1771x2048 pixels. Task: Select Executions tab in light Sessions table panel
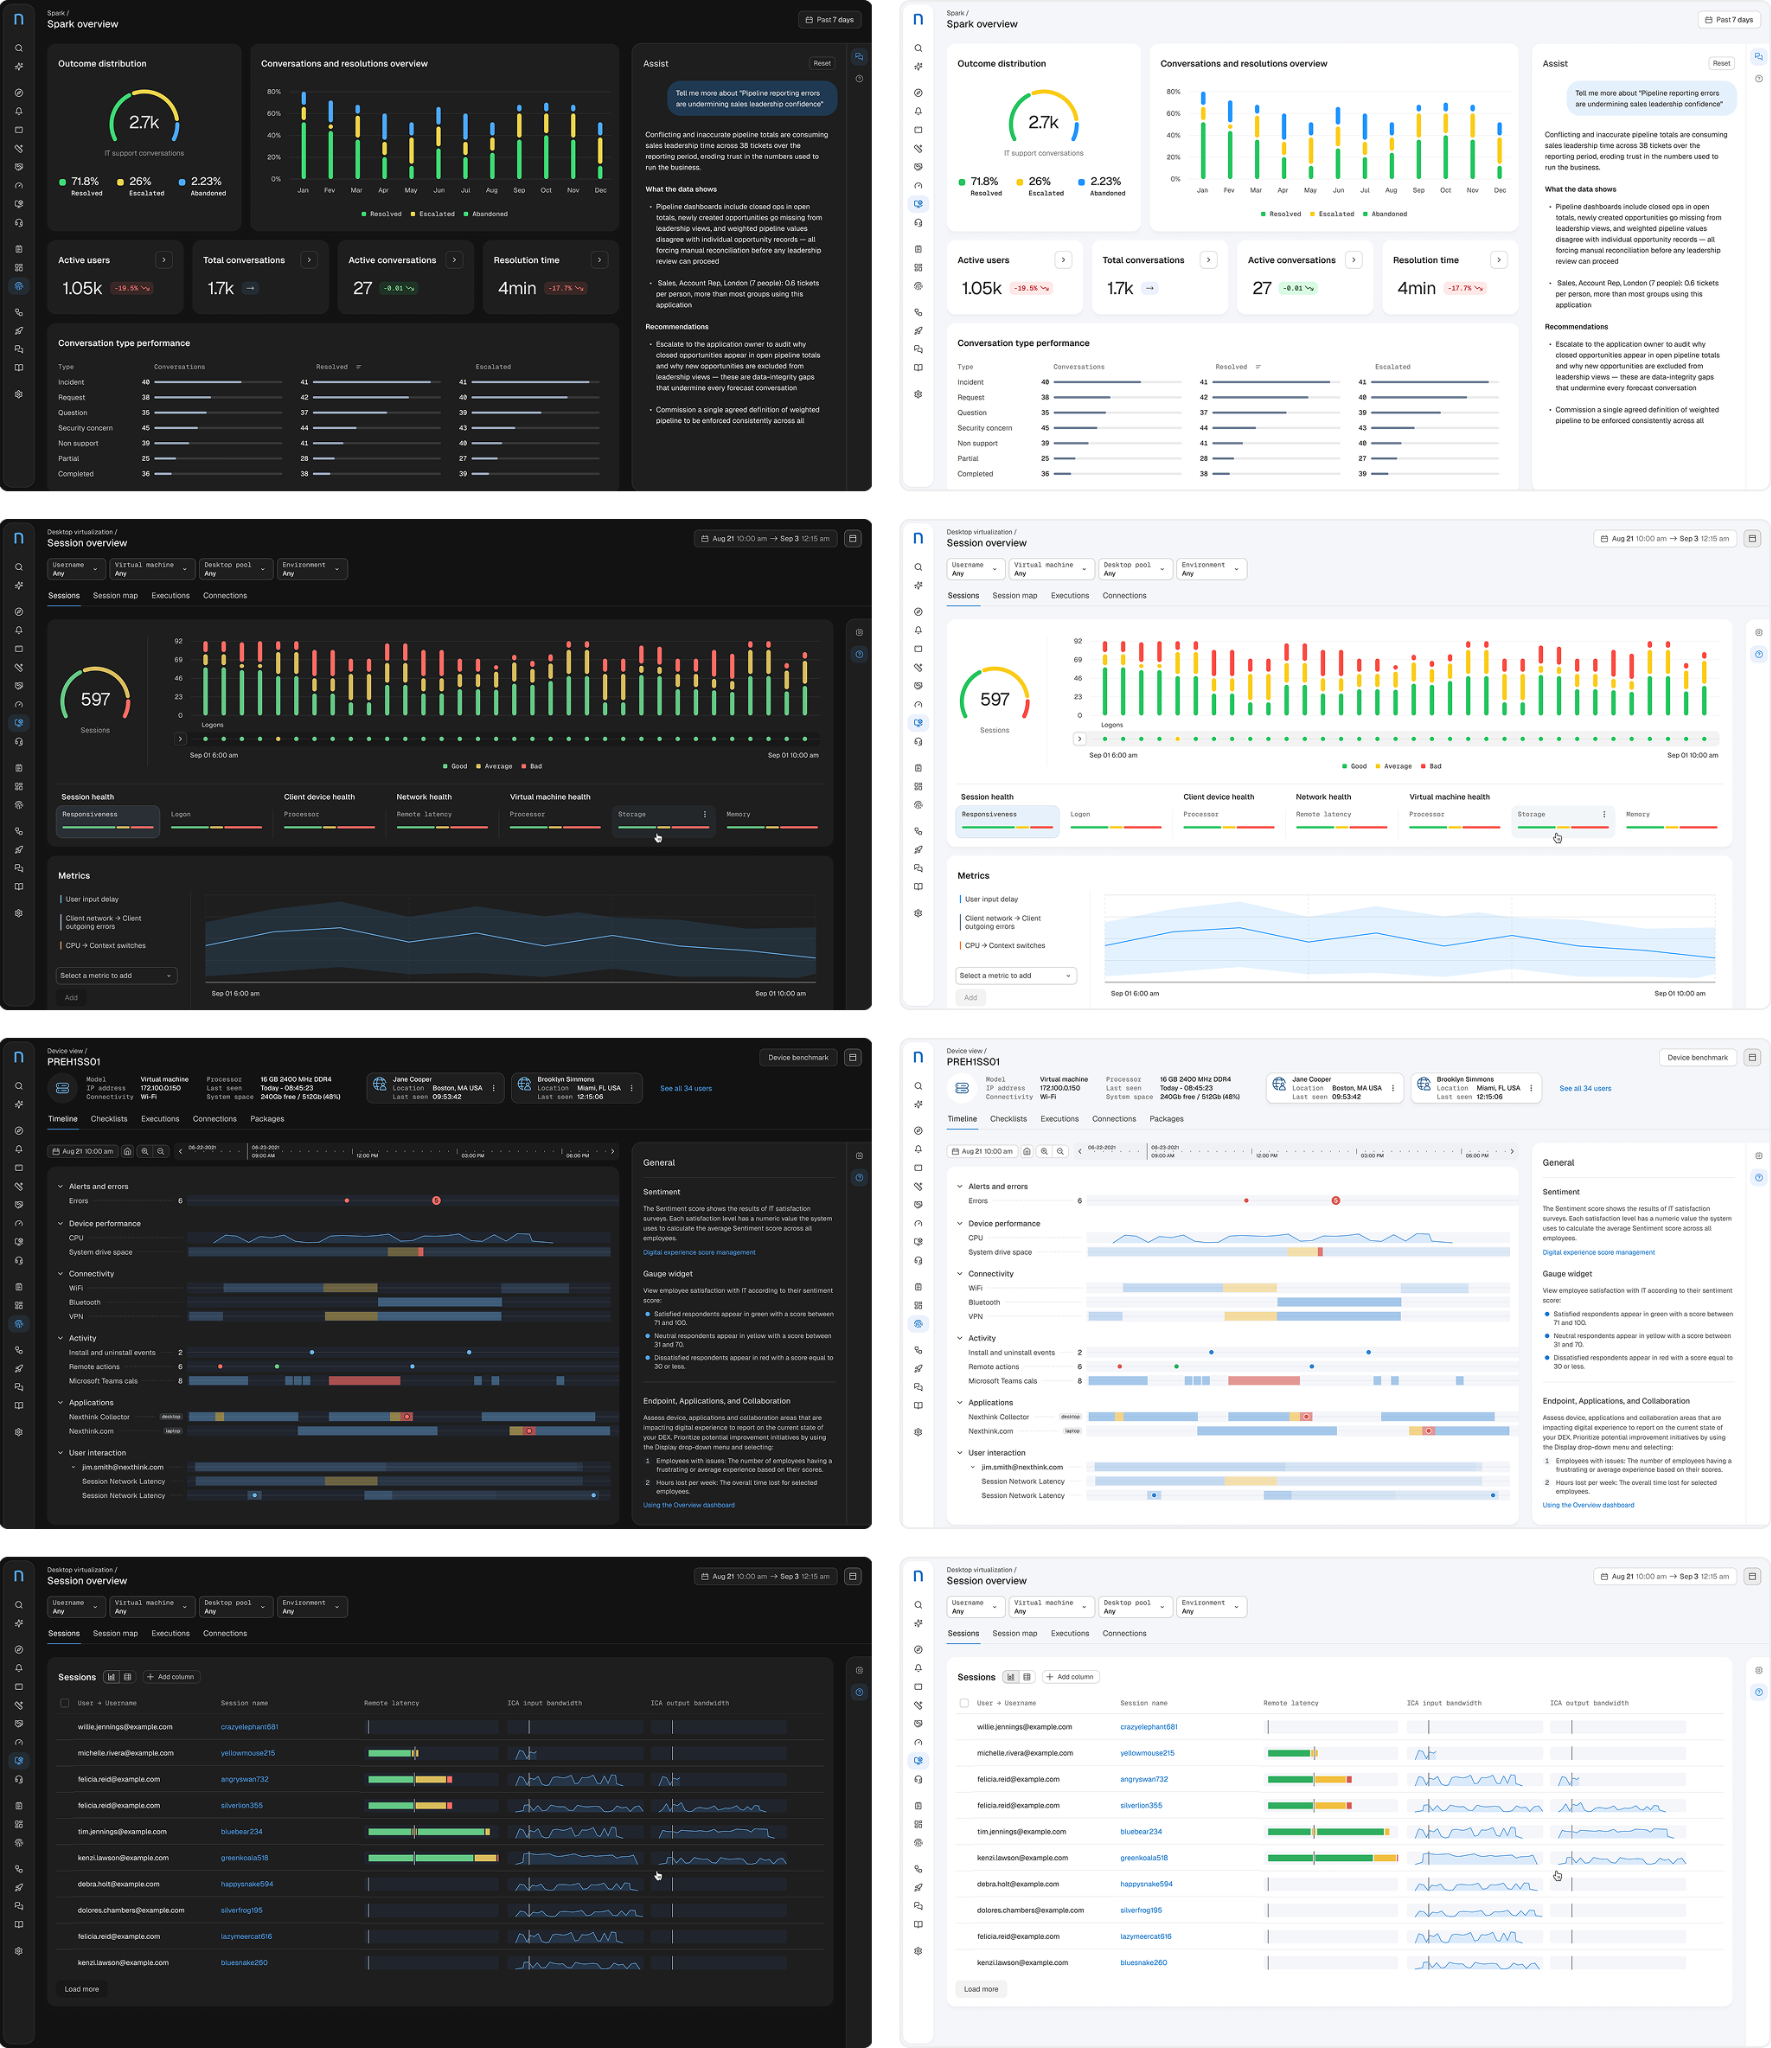coord(1070,1634)
